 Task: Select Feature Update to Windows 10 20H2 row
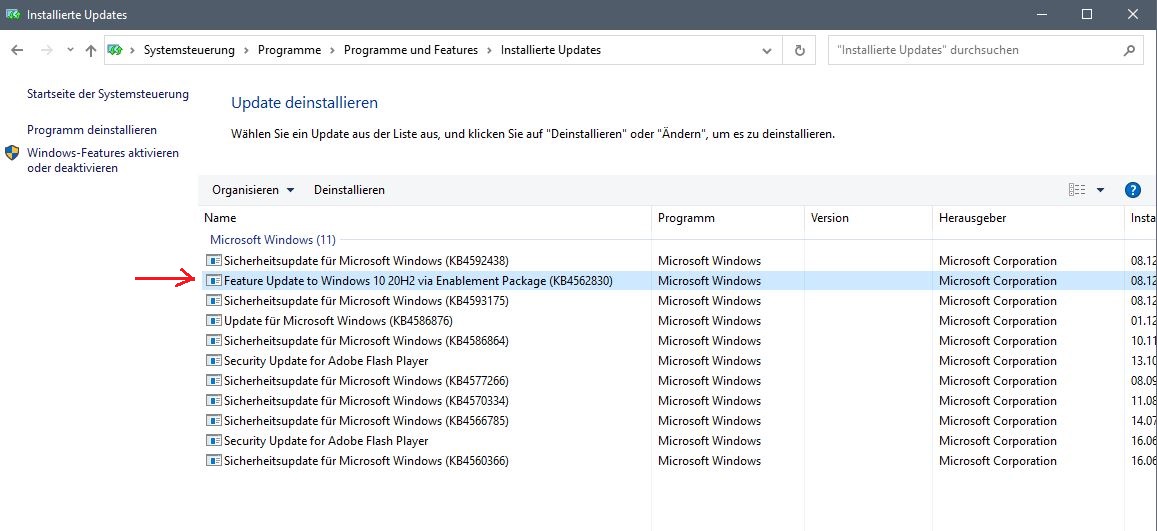(678, 280)
